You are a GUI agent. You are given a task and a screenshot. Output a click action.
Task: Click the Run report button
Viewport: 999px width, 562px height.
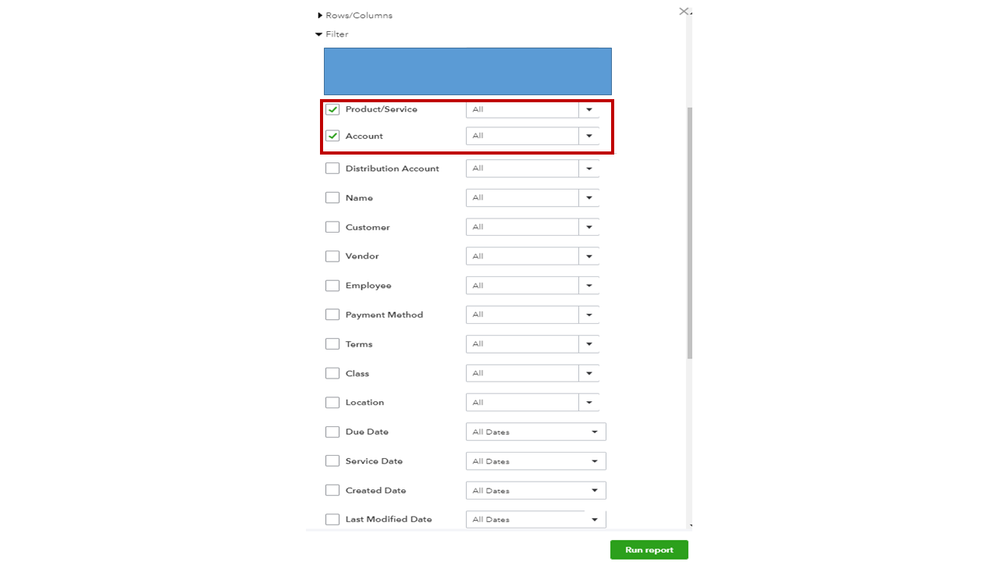[x=649, y=550]
